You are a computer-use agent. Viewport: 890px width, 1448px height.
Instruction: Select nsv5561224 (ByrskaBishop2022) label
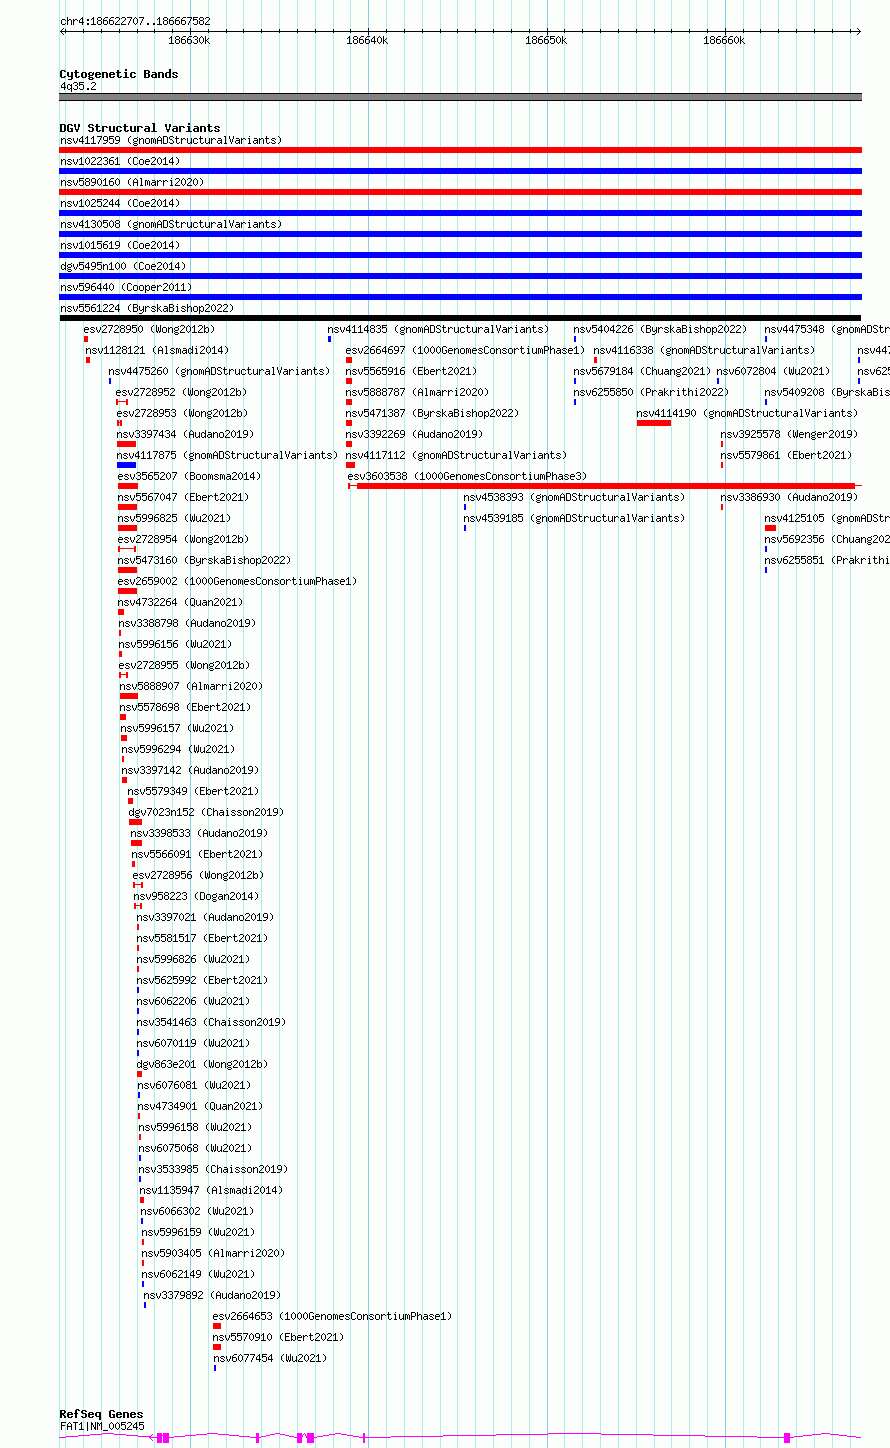click(x=147, y=308)
